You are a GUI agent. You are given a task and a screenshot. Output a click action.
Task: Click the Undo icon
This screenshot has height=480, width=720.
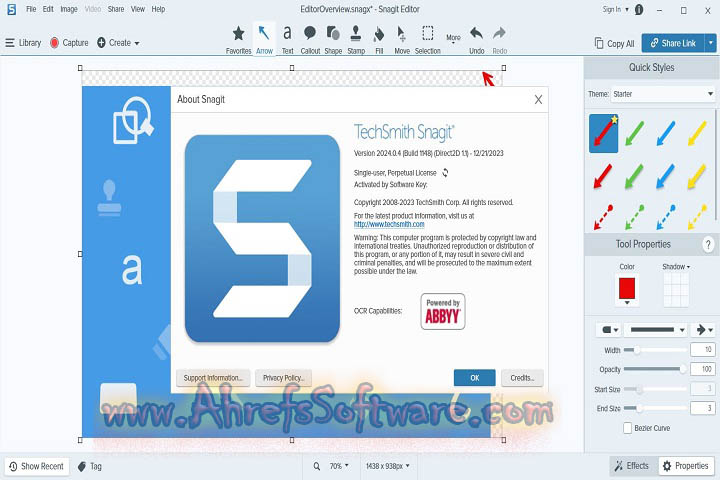tap(476, 38)
